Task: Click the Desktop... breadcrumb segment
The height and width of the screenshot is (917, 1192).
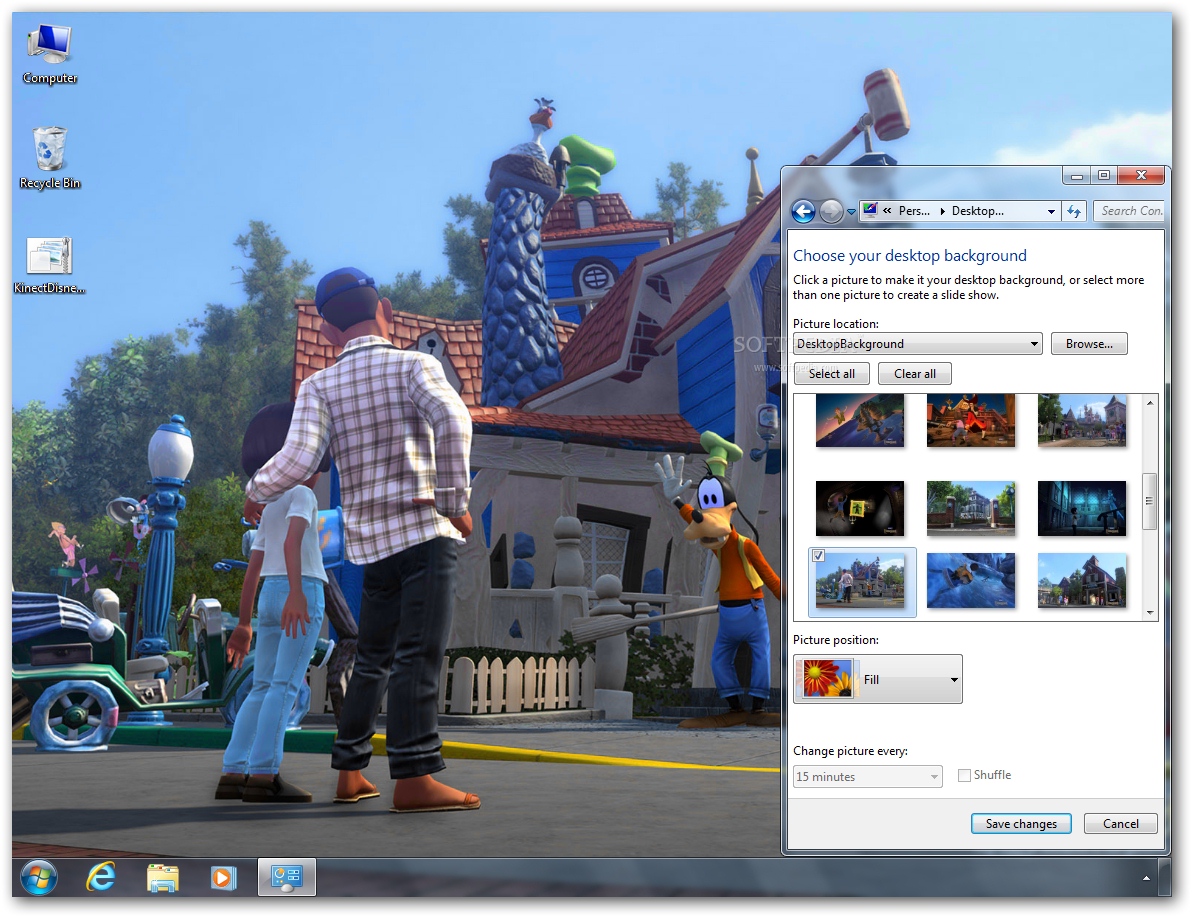Action: pyautogui.click(x=978, y=211)
